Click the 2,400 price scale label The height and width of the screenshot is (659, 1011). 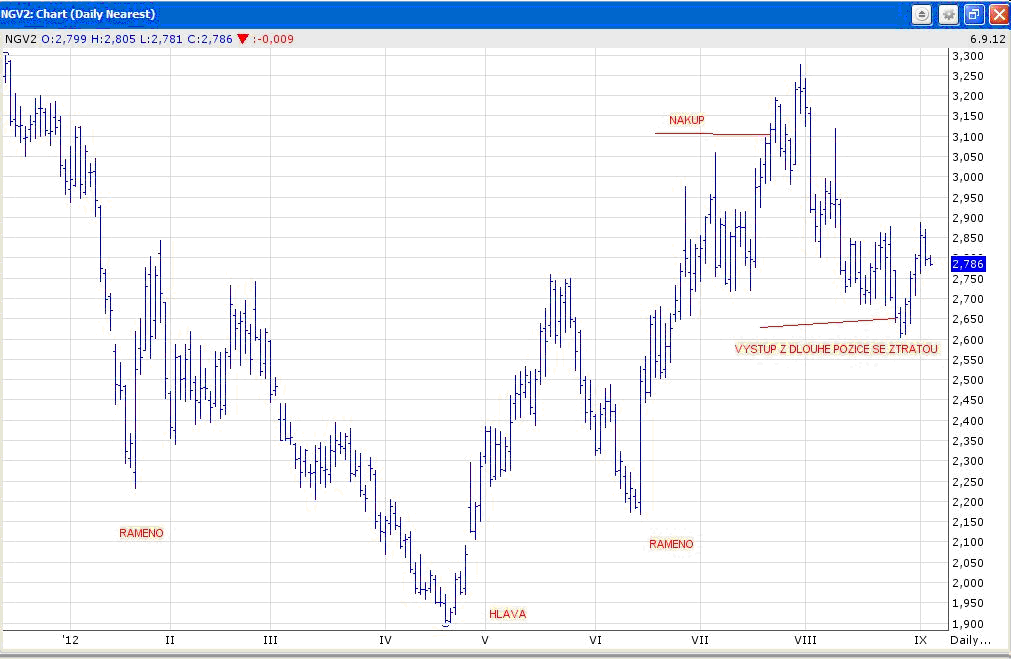coord(968,421)
